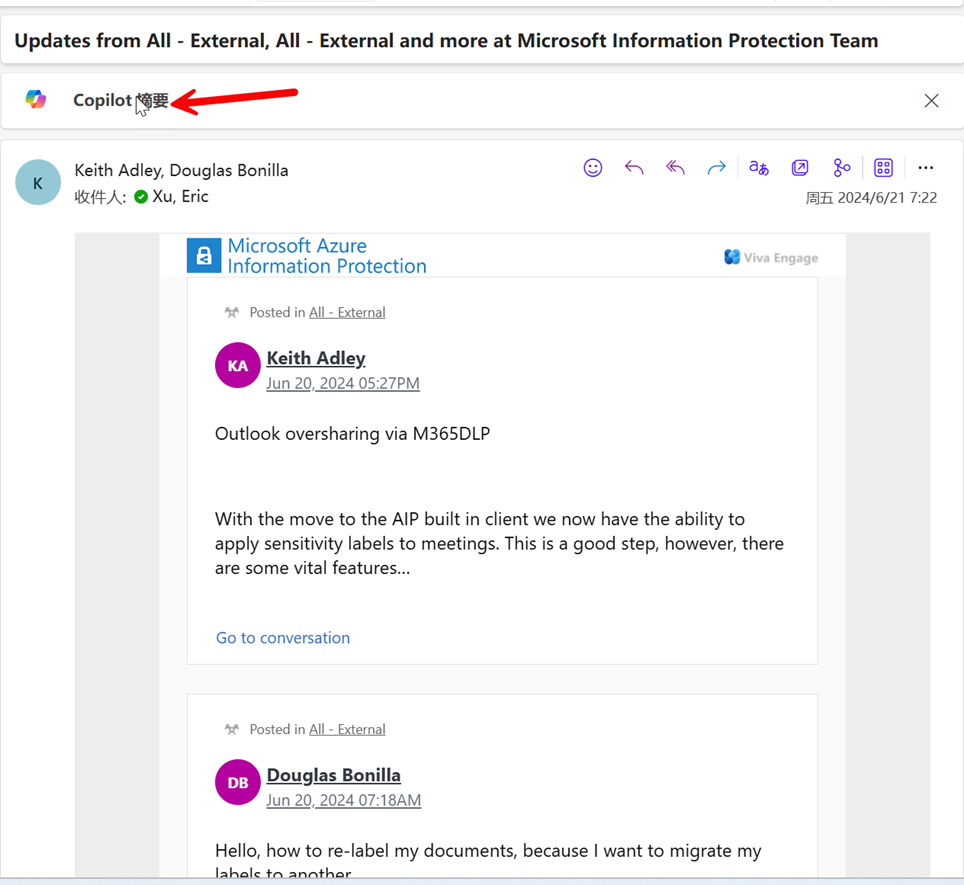Image resolution: width=964 pixels, height=885 pixels.
Task: Click the Viva Engage logo
Action: tap(771, 258)
